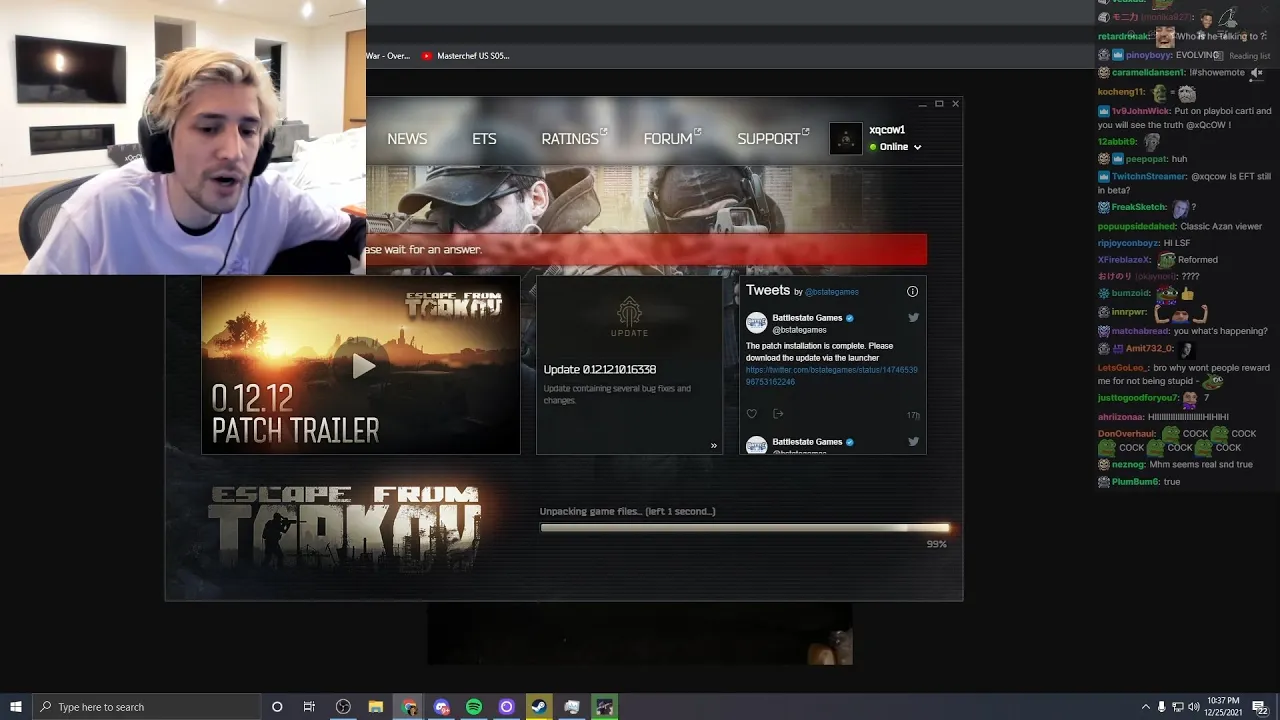
Task: Click username DonOverhaul in chat
Action: 1127,434
